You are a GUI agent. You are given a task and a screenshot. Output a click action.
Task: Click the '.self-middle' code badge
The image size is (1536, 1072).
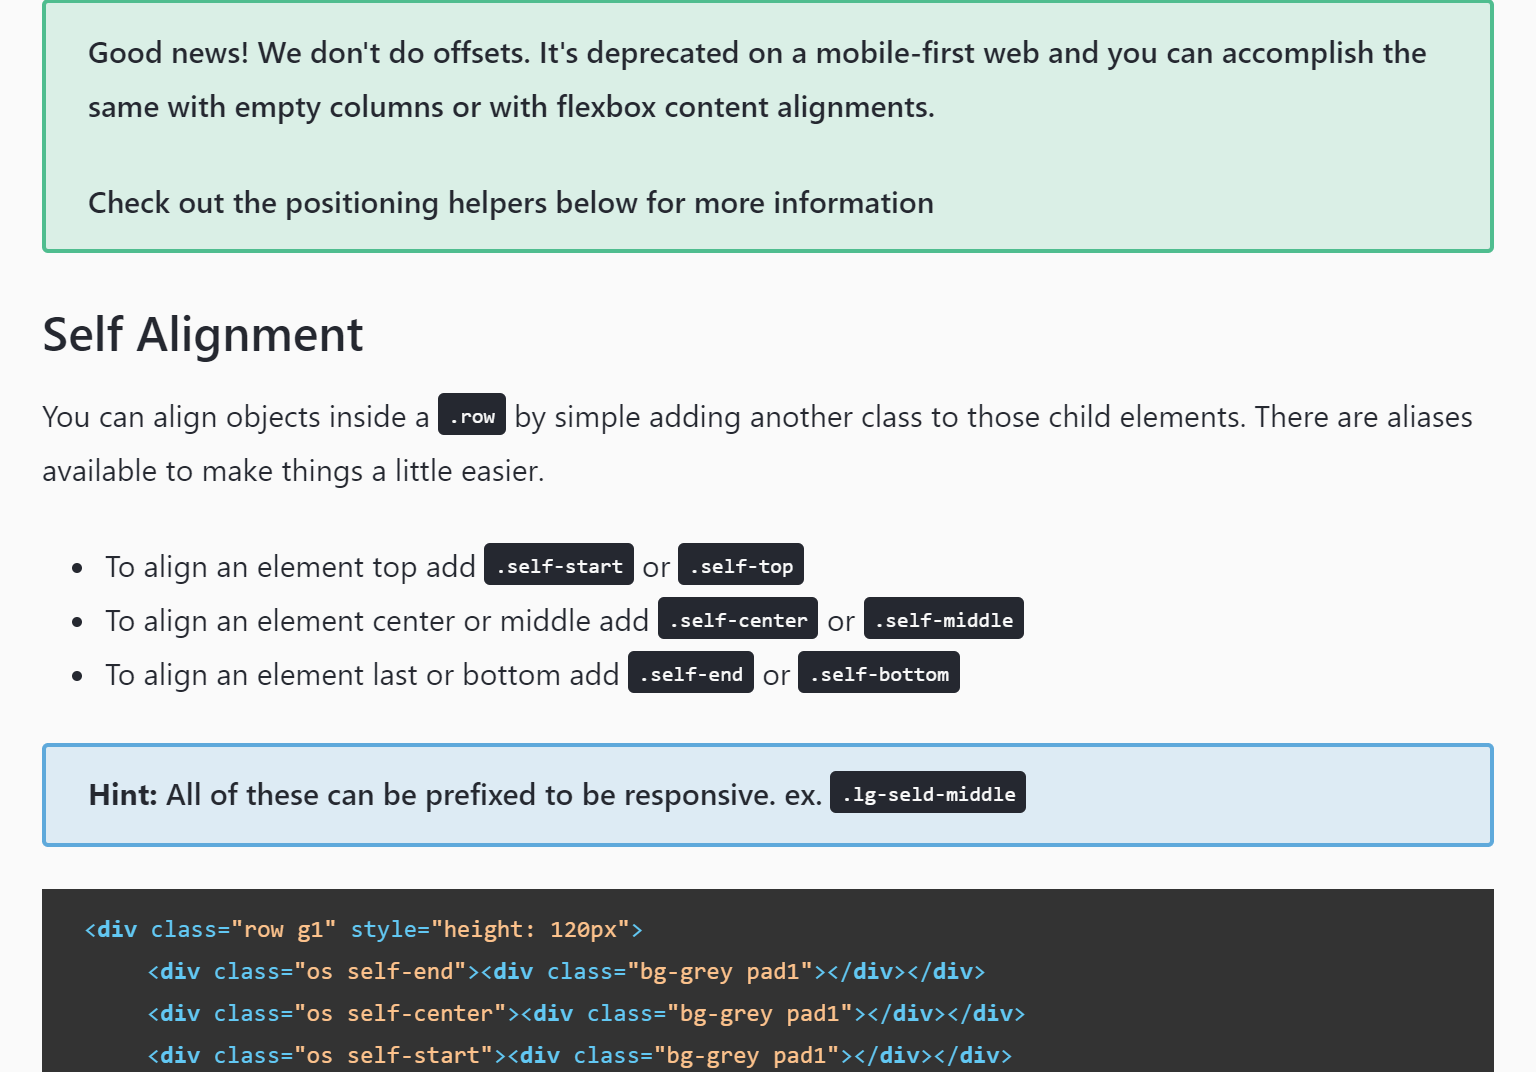[x=944, y=619]
